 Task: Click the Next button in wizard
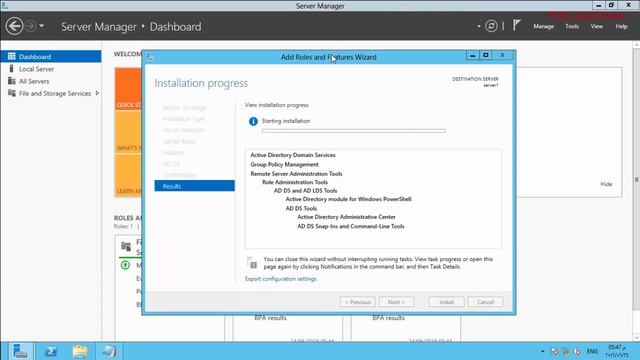click(x=396, y=302)
